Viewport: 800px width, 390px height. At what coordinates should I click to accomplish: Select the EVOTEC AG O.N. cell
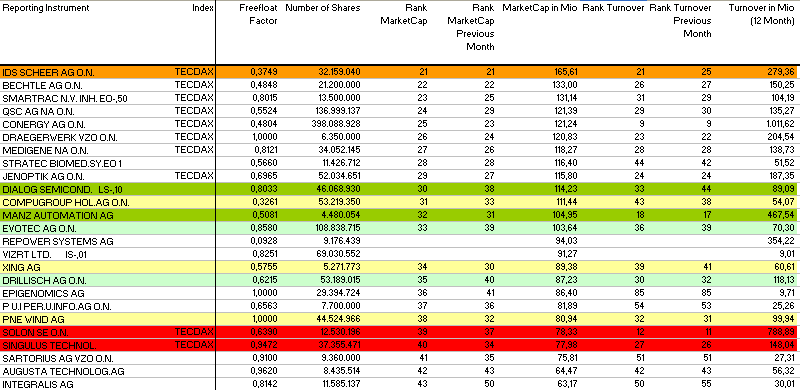click(40, 229)
